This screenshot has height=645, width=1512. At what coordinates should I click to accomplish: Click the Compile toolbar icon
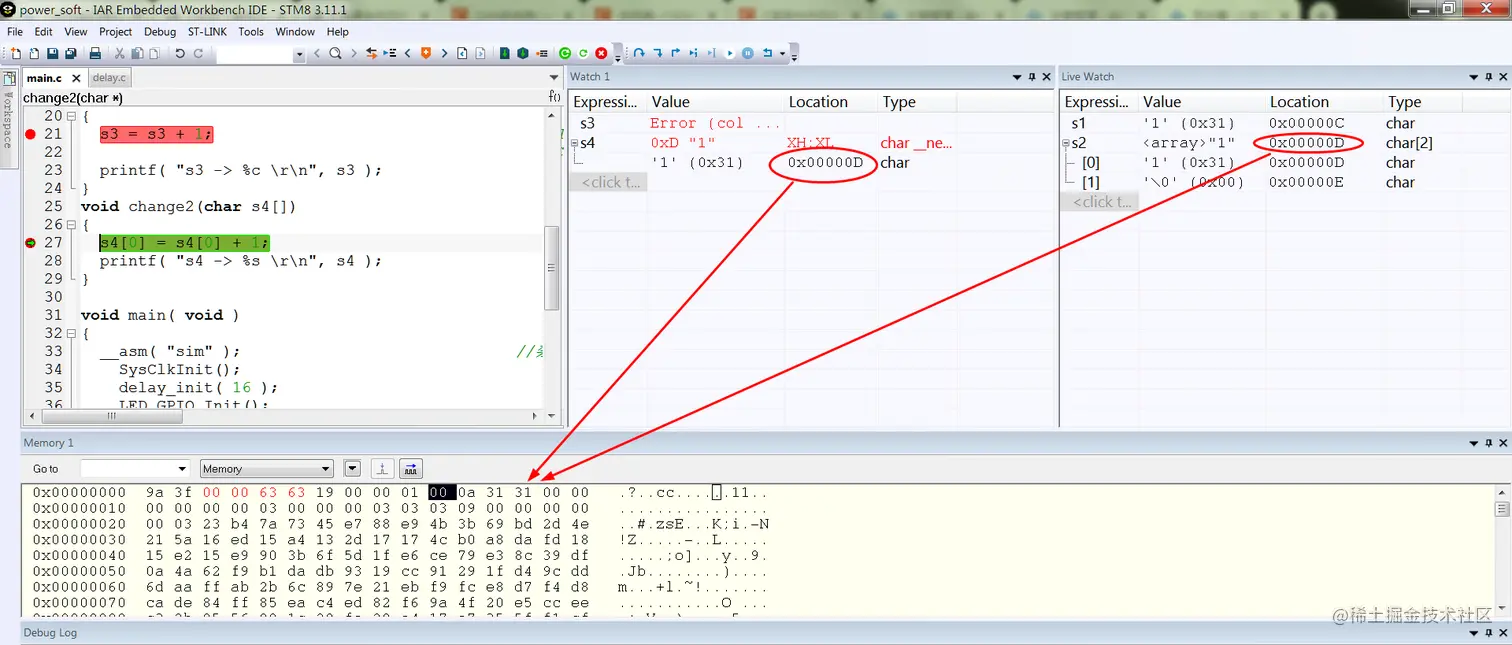tap(504, 53)
